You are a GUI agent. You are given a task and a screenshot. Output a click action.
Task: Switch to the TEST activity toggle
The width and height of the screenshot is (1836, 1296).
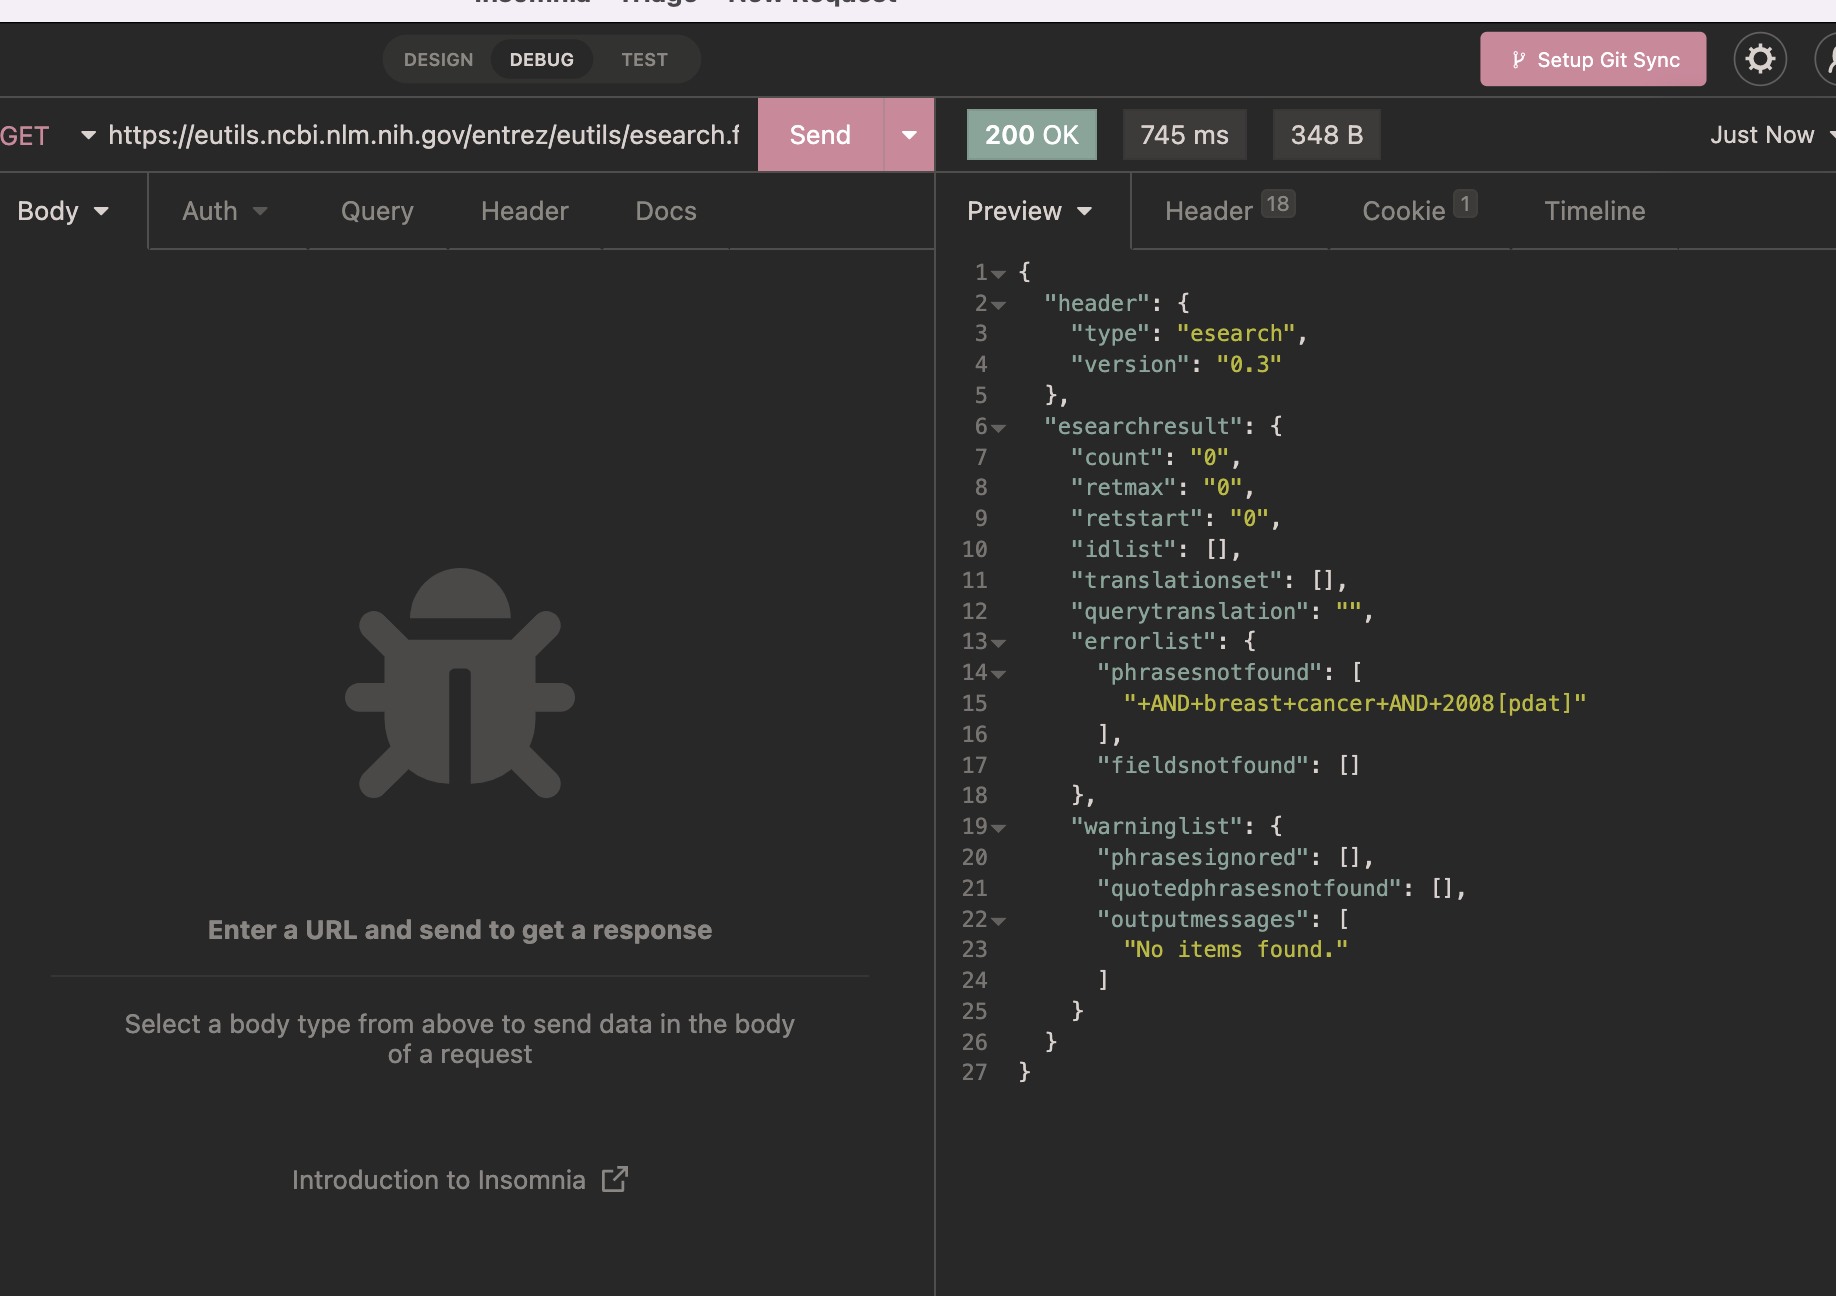[x=644, y=60]
